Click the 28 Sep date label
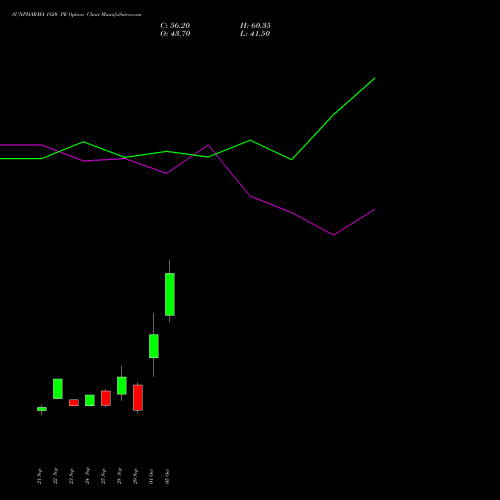 click(x=119, y=476)
